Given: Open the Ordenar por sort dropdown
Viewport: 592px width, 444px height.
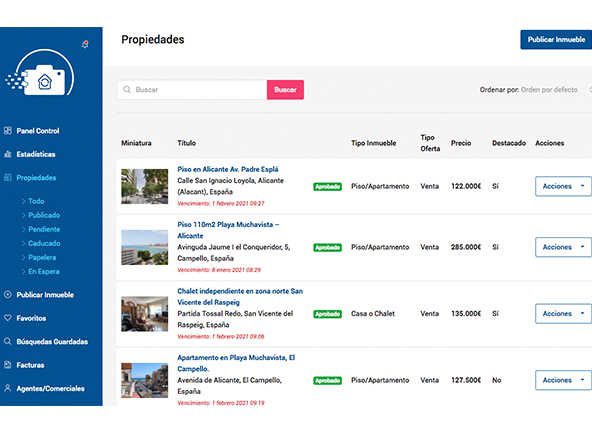Looking at the screenshot, I should (549, 90).
